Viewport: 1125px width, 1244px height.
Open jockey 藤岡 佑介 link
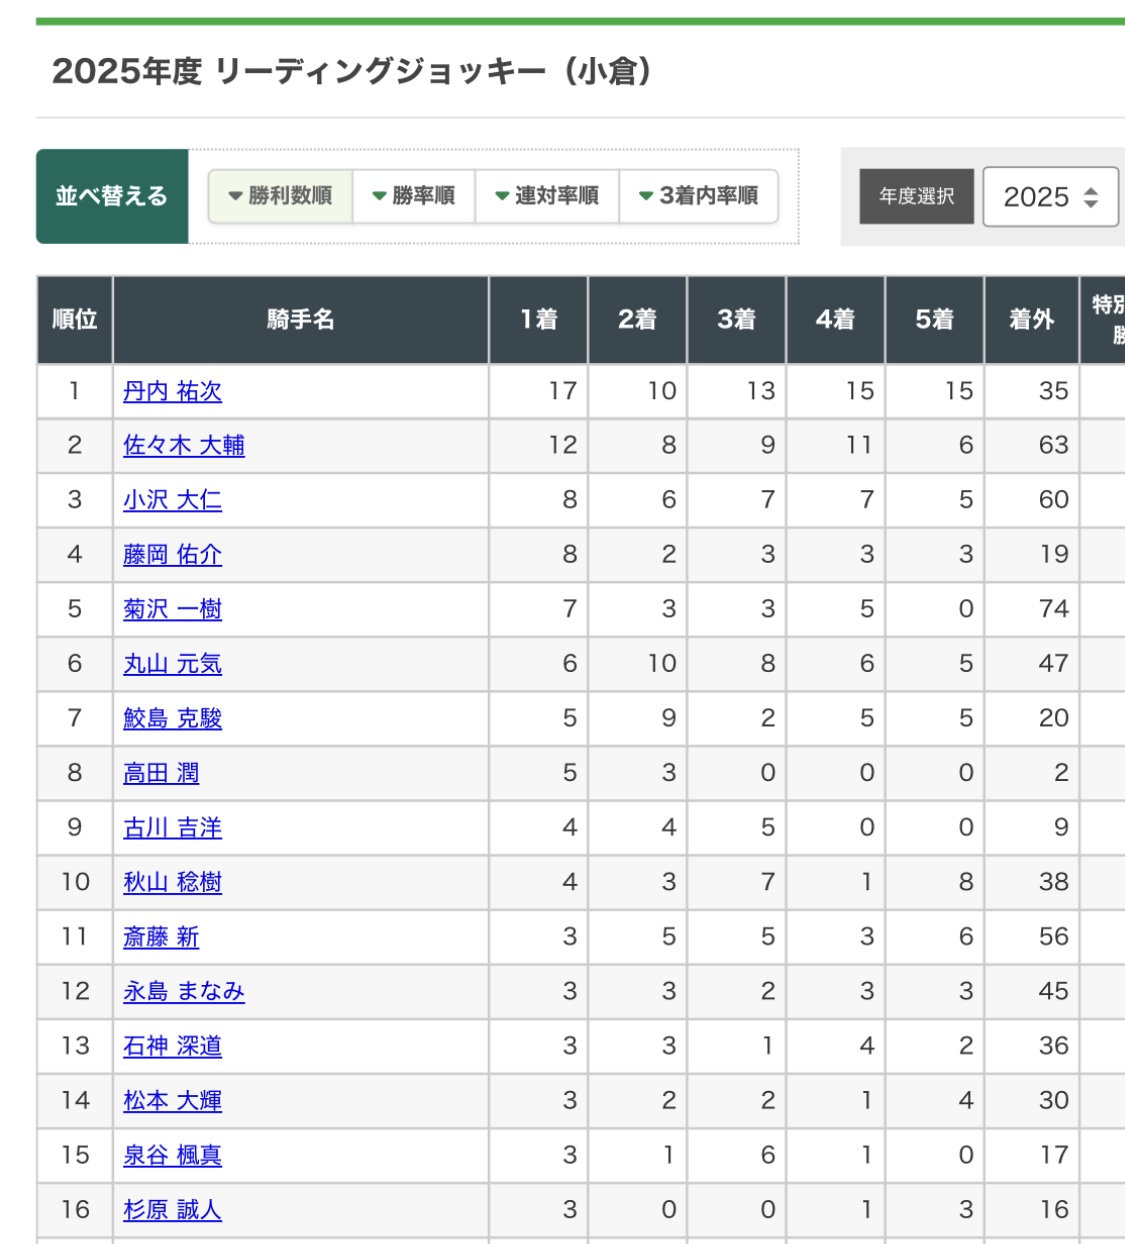pyautogui.click(x=172, y=555)
